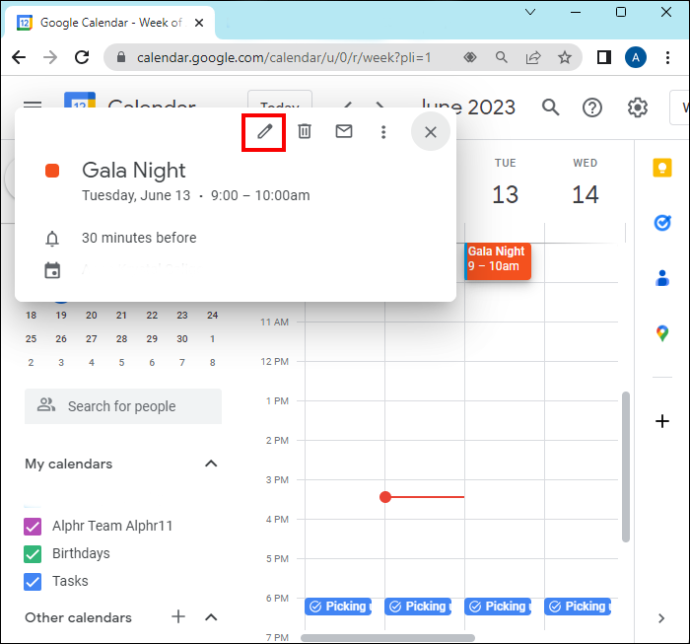Toggle the Tasks calendar checkbox
The width and height of the screenshot is (690, 644).
33,581
